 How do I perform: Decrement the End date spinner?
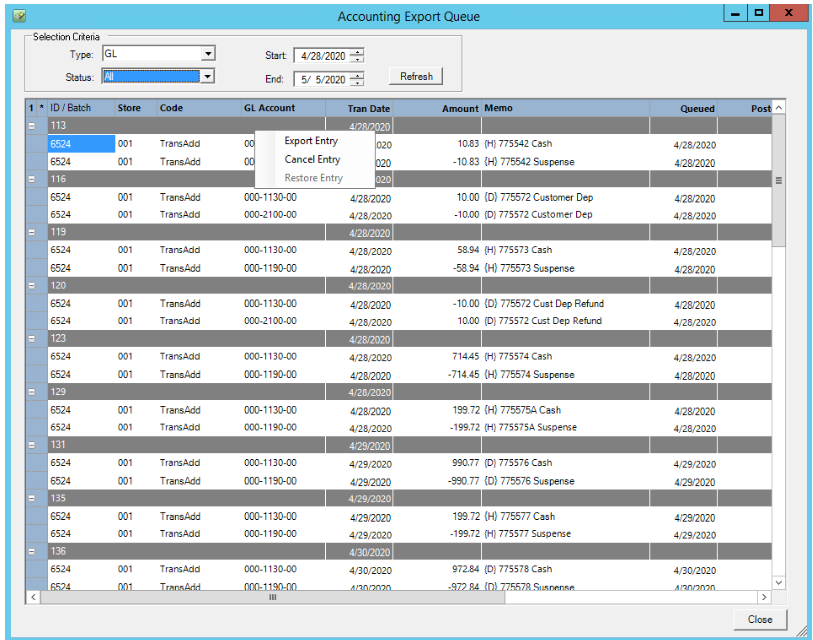tap(358, 83)
